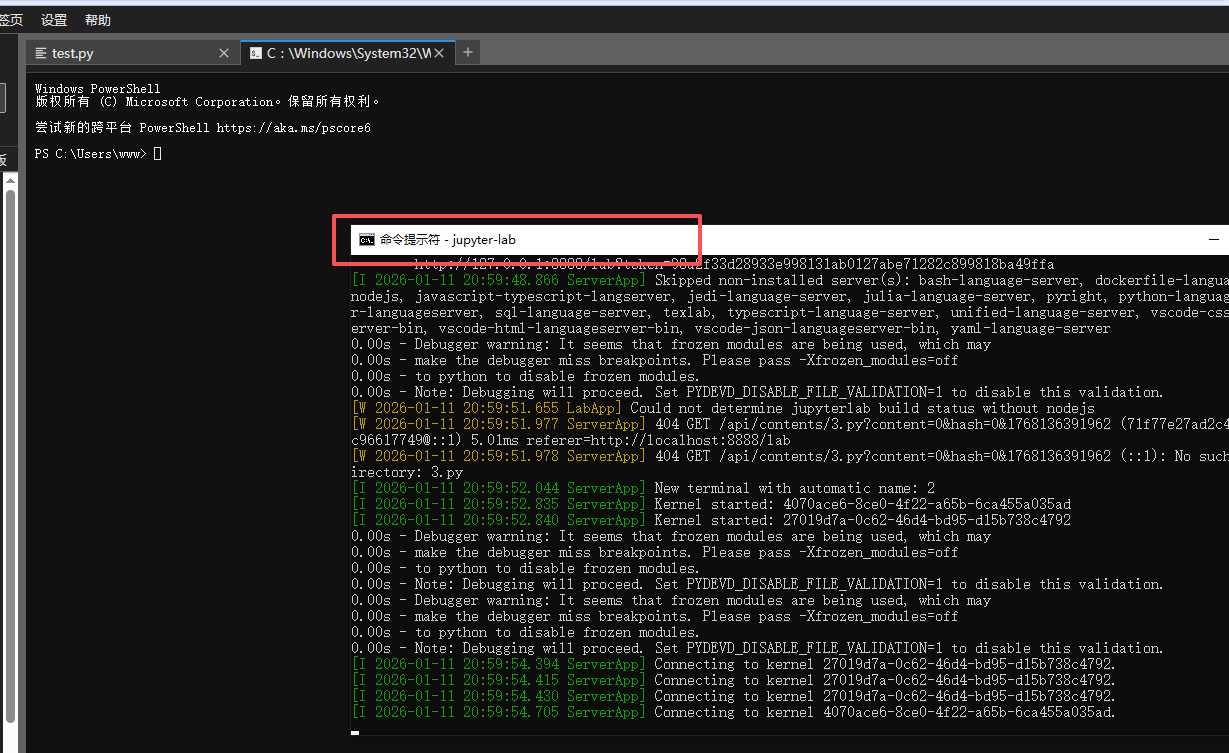Minimize the 命令提示符 - jupyter-lab window
1229x753 pixels.
[1213, 239]
